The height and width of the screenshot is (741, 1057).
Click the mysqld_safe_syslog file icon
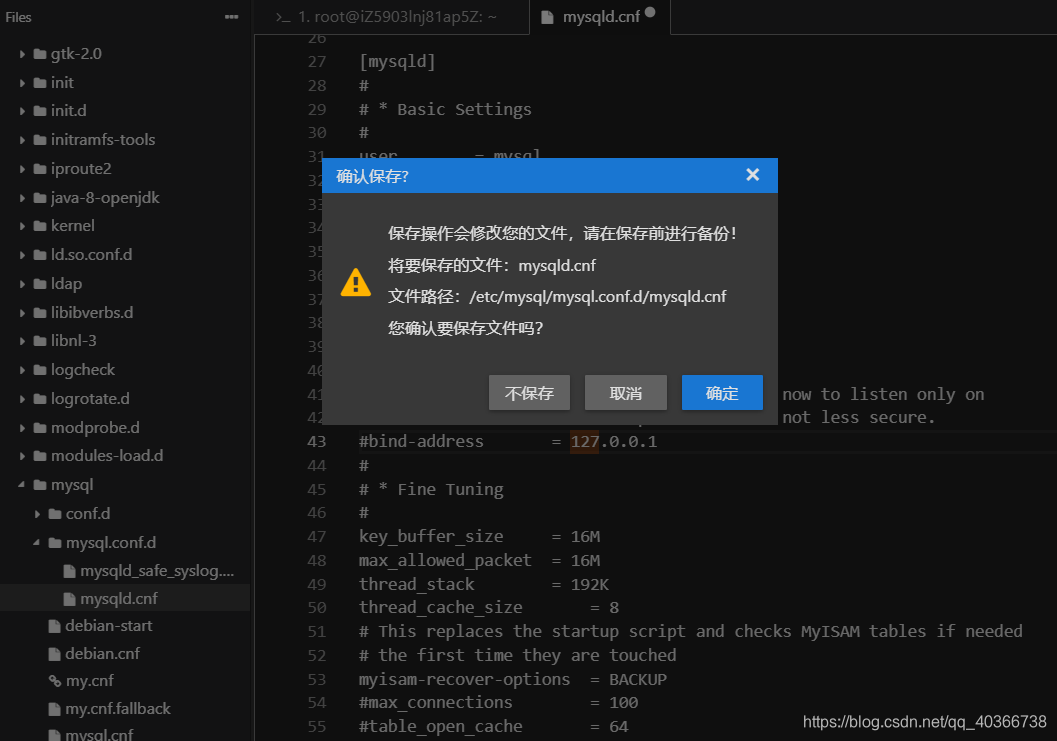pyautogui.click(x=69, y=571)
